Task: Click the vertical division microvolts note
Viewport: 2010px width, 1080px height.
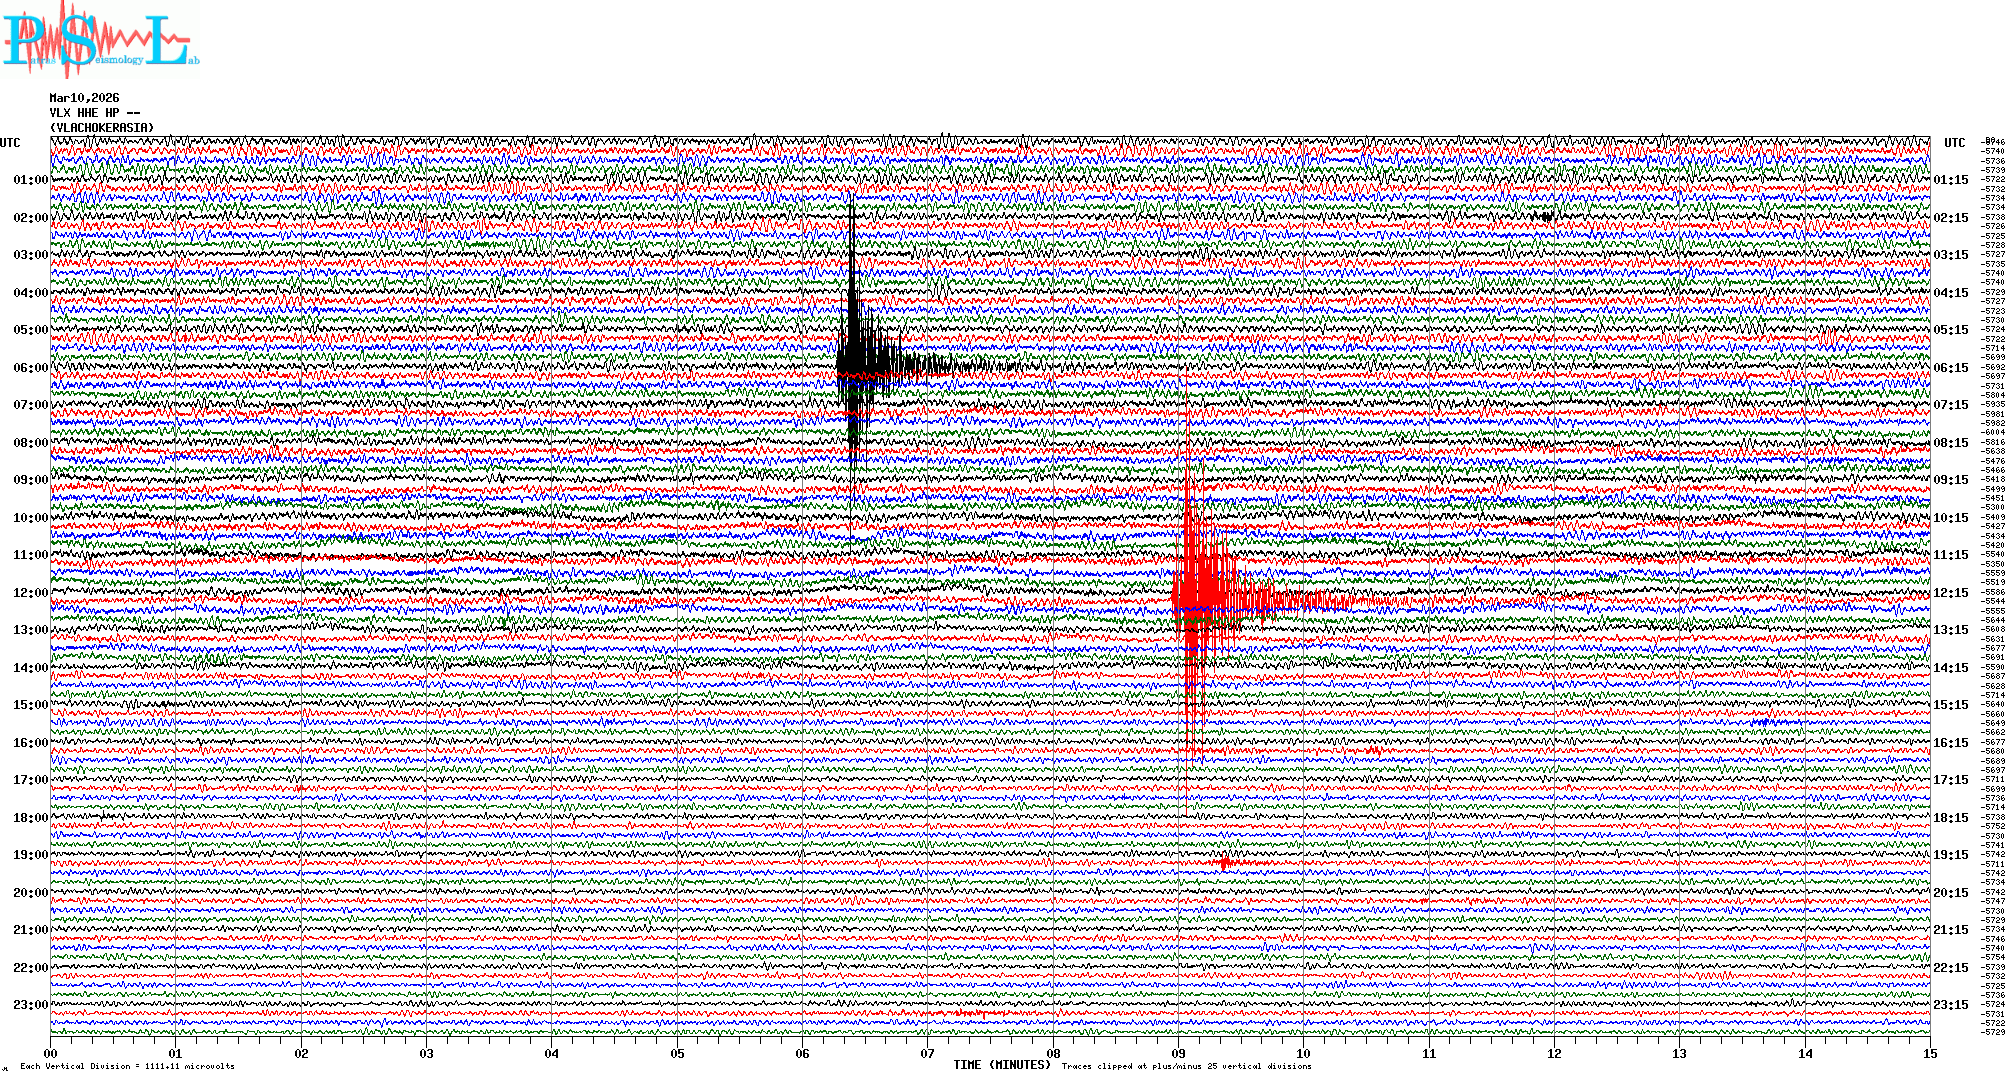Action: pyautogui.click(x=127, y=1066)
